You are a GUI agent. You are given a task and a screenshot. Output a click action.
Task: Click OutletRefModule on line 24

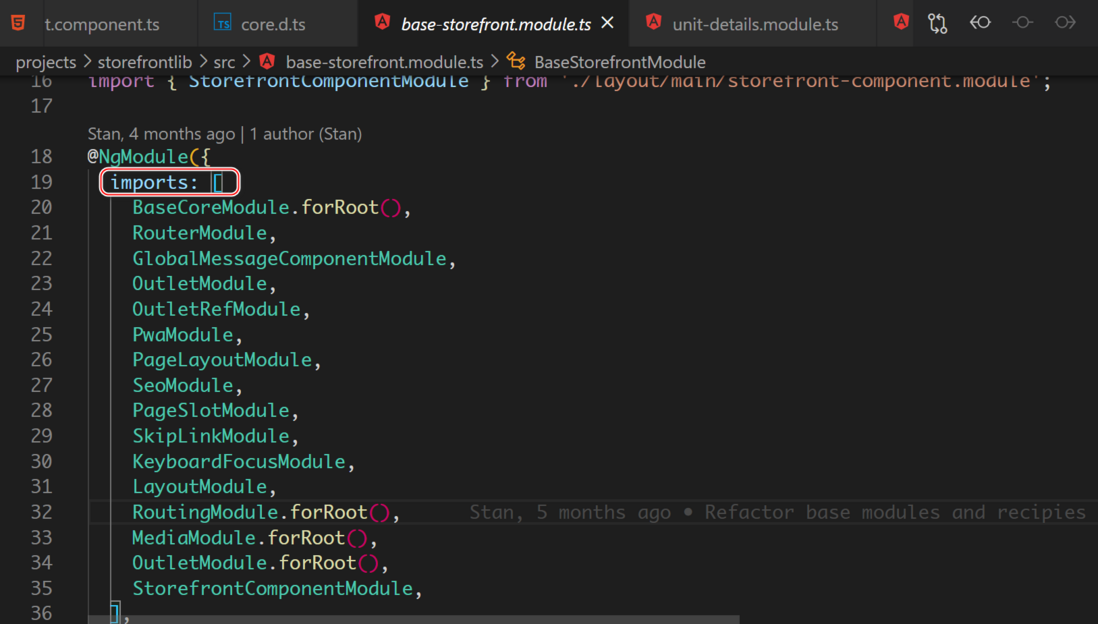click(216, 309)
